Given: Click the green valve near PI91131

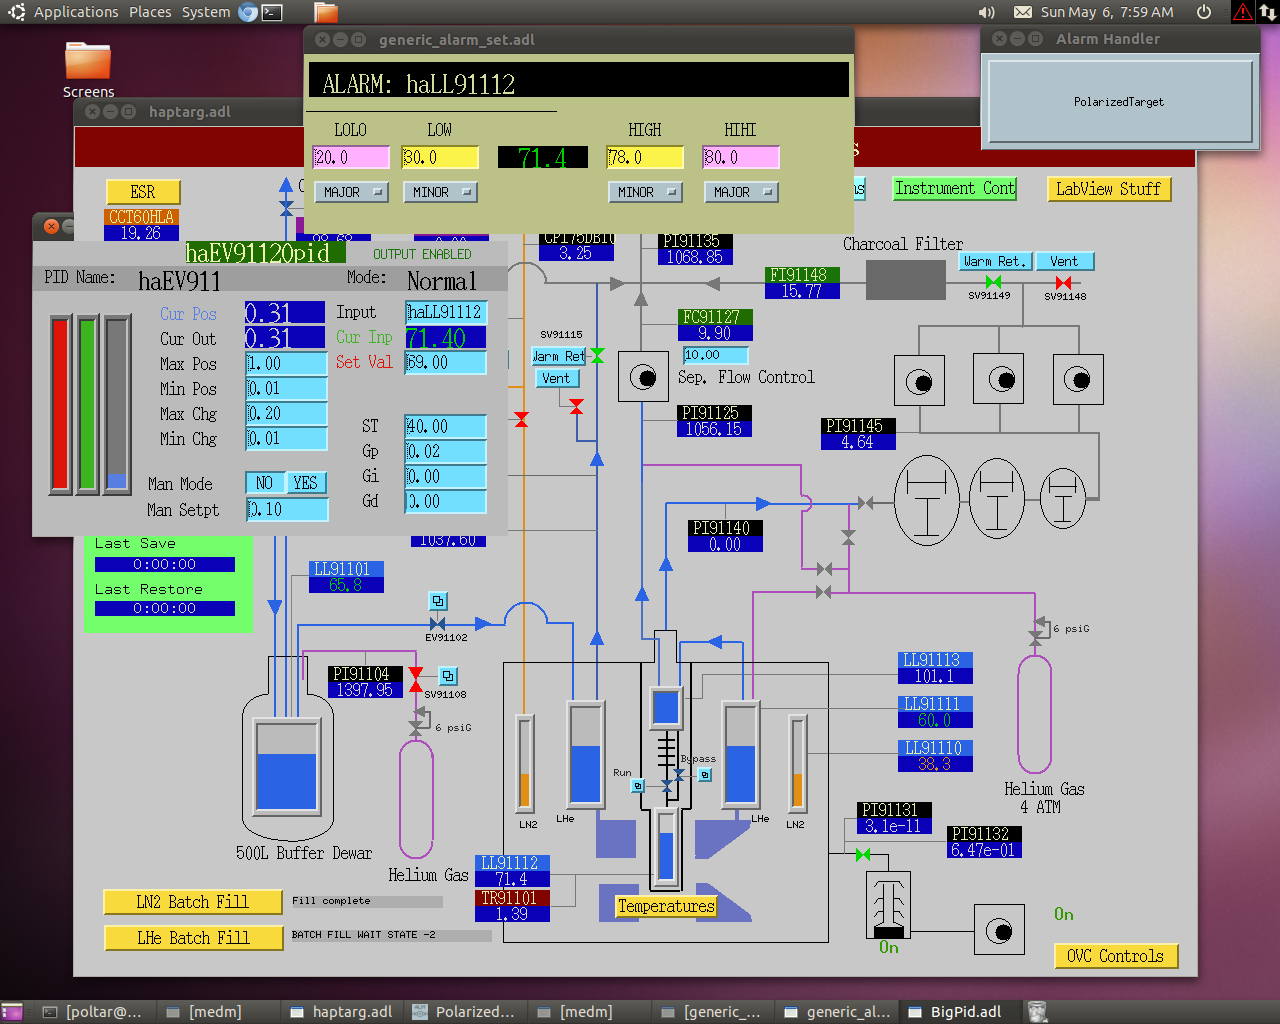Looking at the screenshot, I should pyautogui.click(x=863, y=854).
